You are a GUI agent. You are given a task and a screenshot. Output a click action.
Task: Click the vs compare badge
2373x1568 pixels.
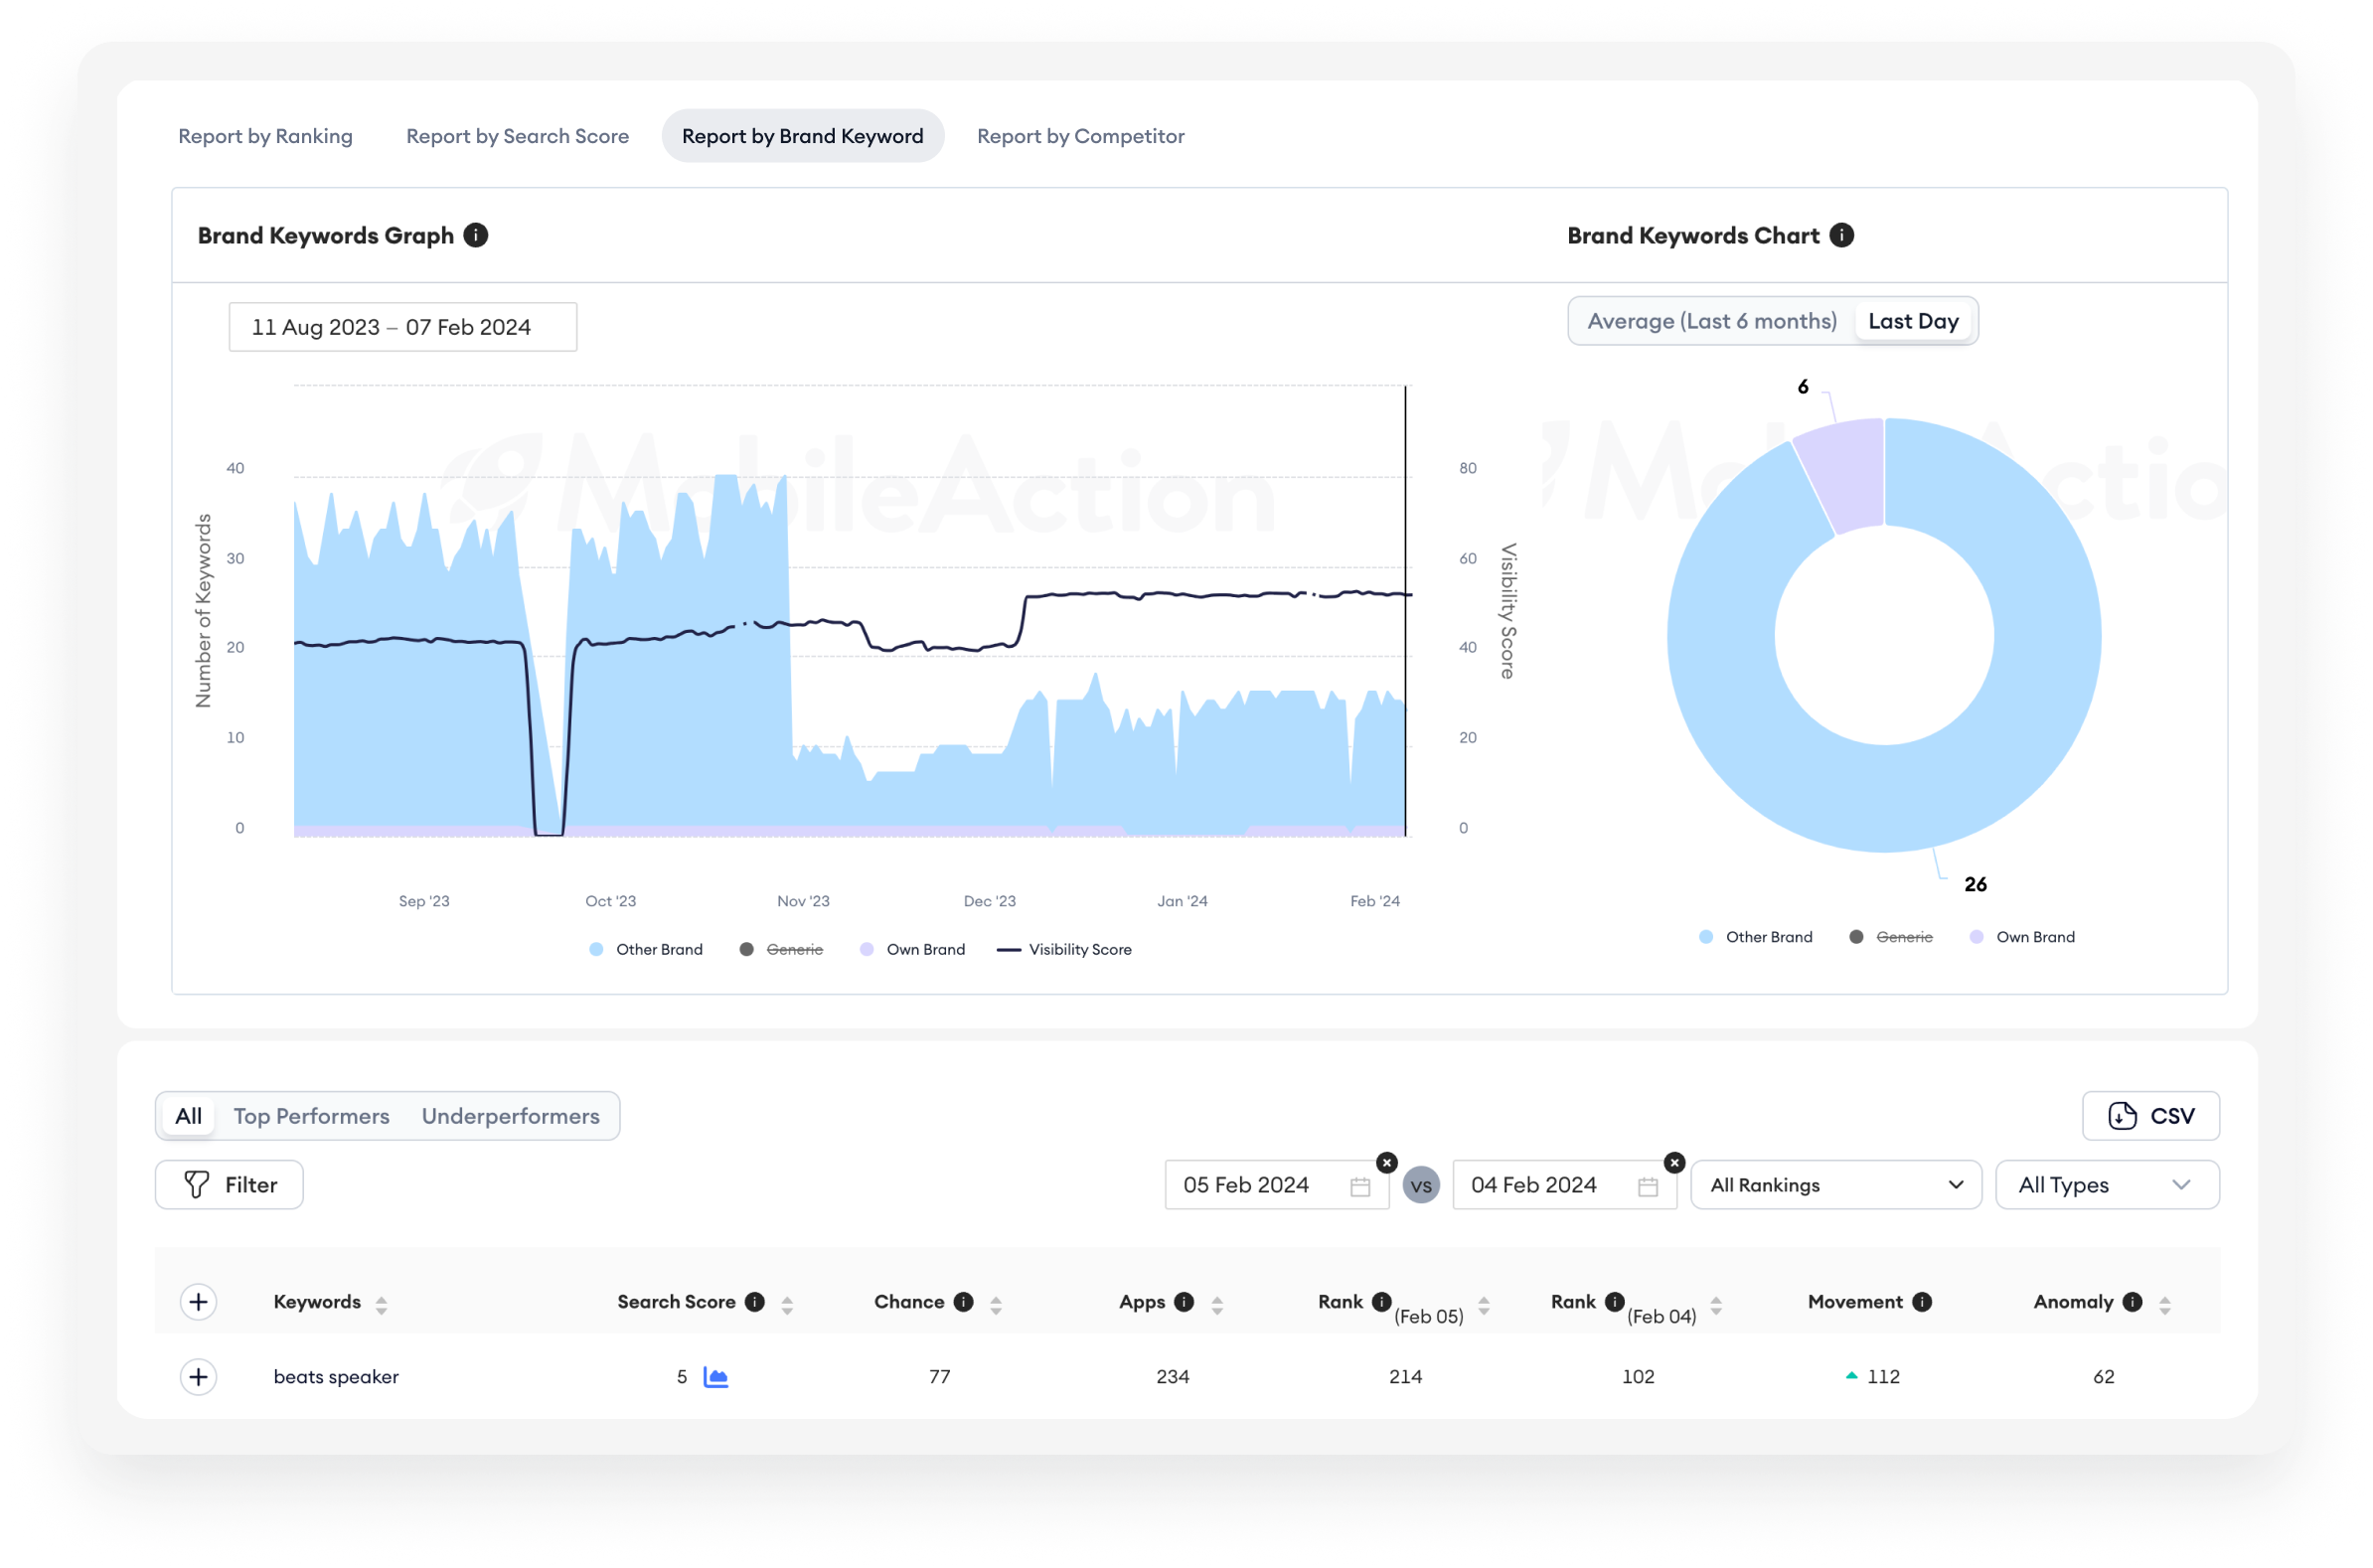1421,1187
